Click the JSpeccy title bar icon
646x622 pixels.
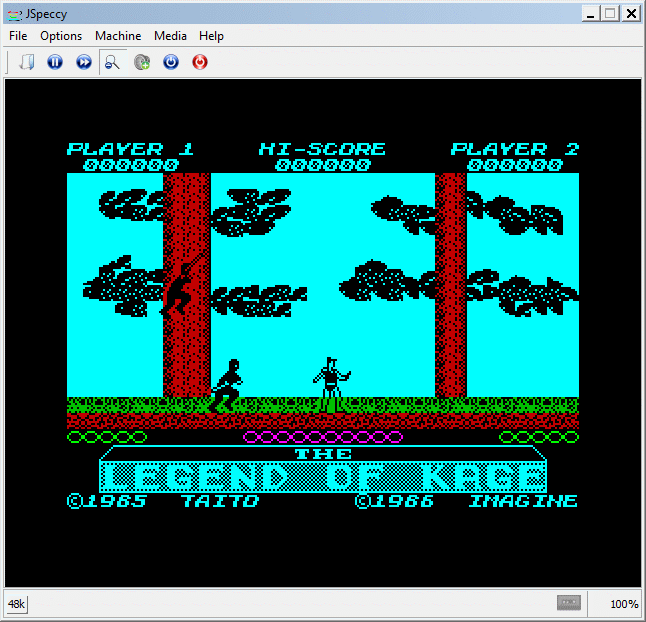click(13, 14)
